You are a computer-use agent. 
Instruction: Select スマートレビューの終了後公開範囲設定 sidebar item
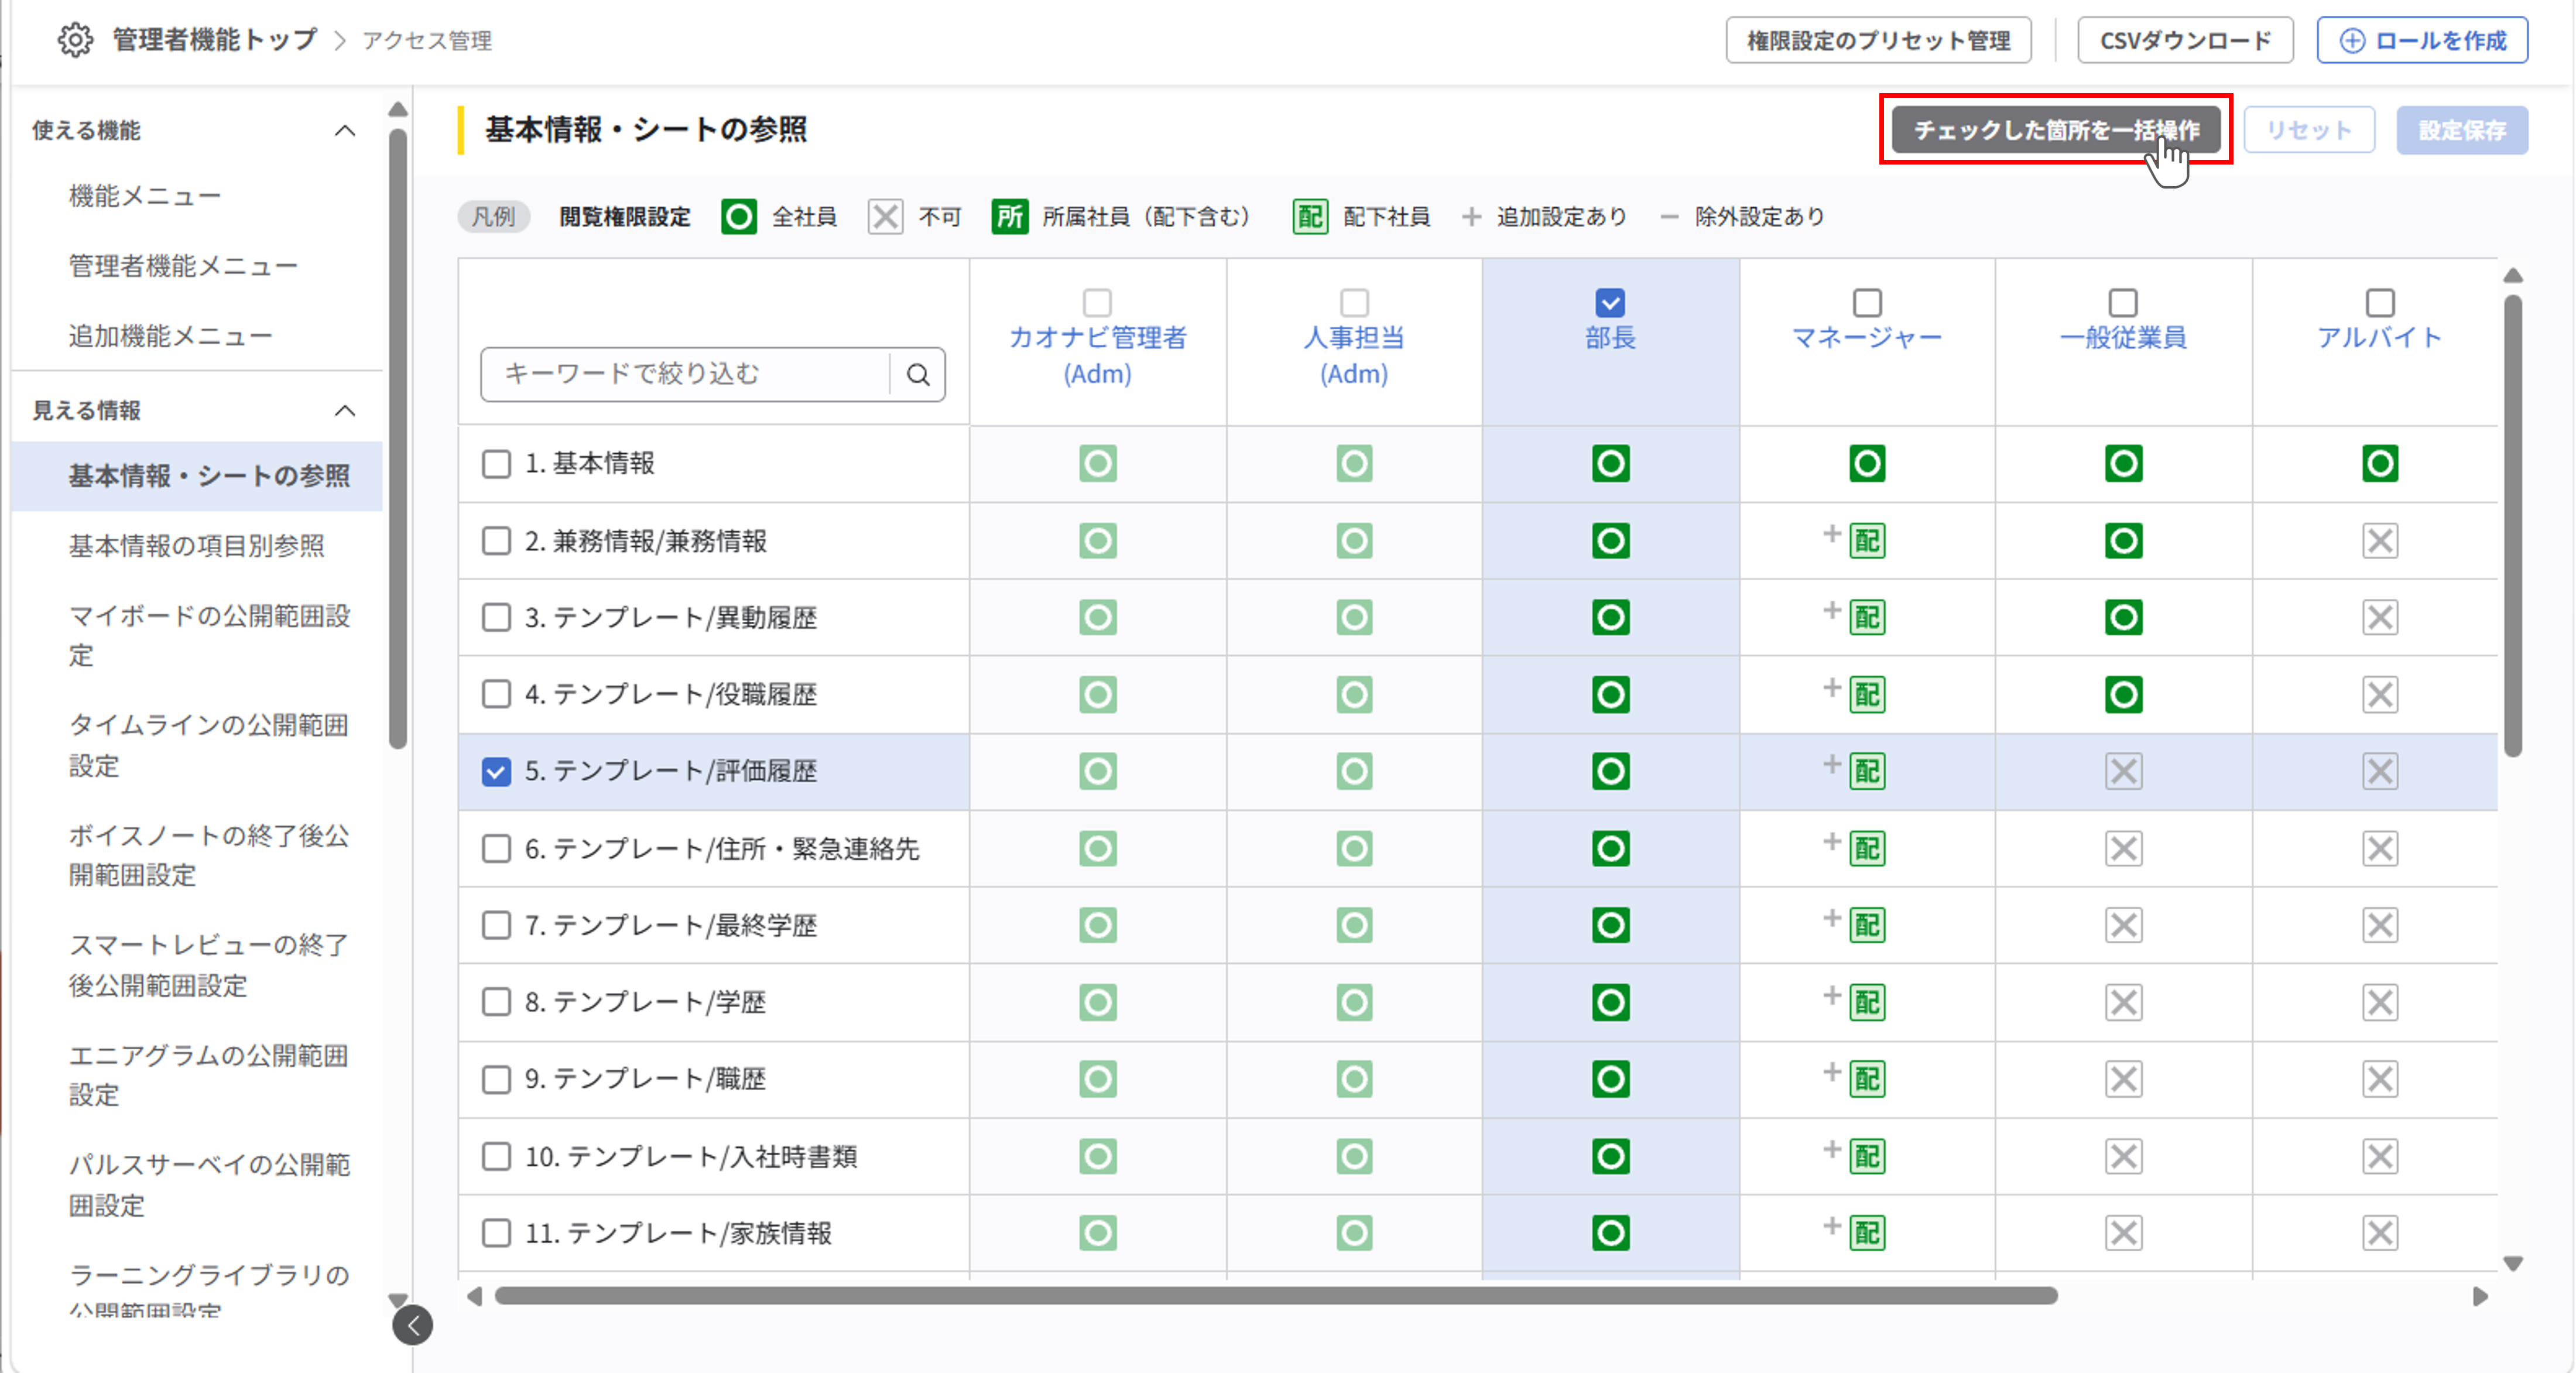(209, 965)
